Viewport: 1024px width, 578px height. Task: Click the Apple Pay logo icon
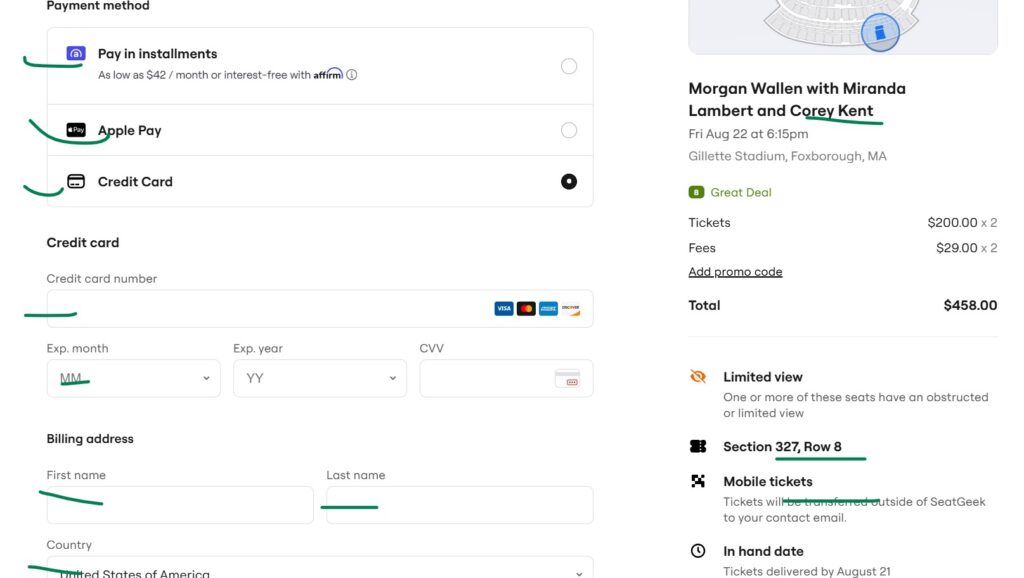(x=76, y=130)
